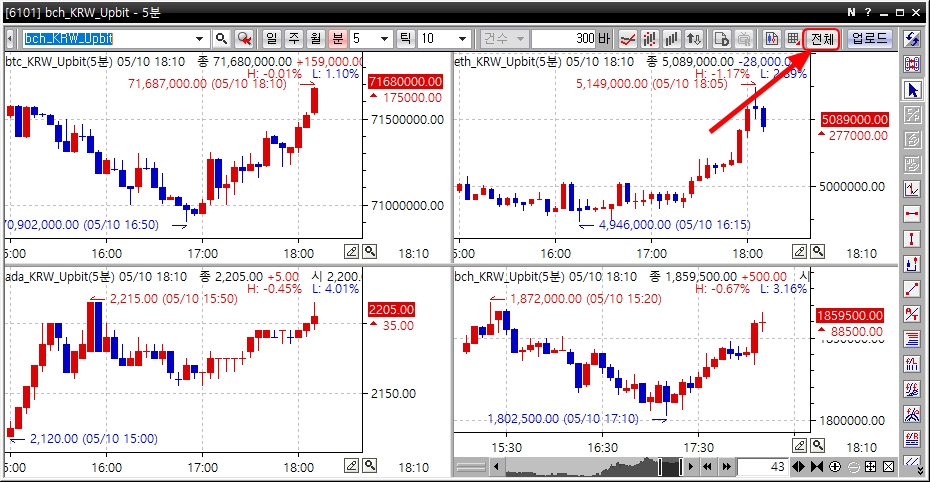Click the volume timeline scrollbar at bottom
This screenshot has width=930, height=482.
pyautogui.click(x=570, y=467)
